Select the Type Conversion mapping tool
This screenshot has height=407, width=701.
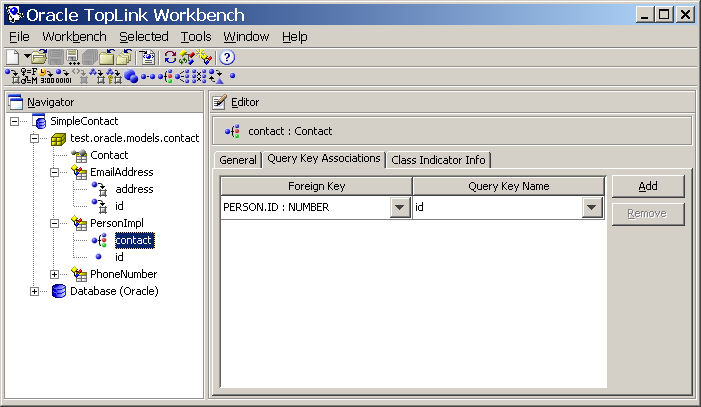(x=47, y=76)
